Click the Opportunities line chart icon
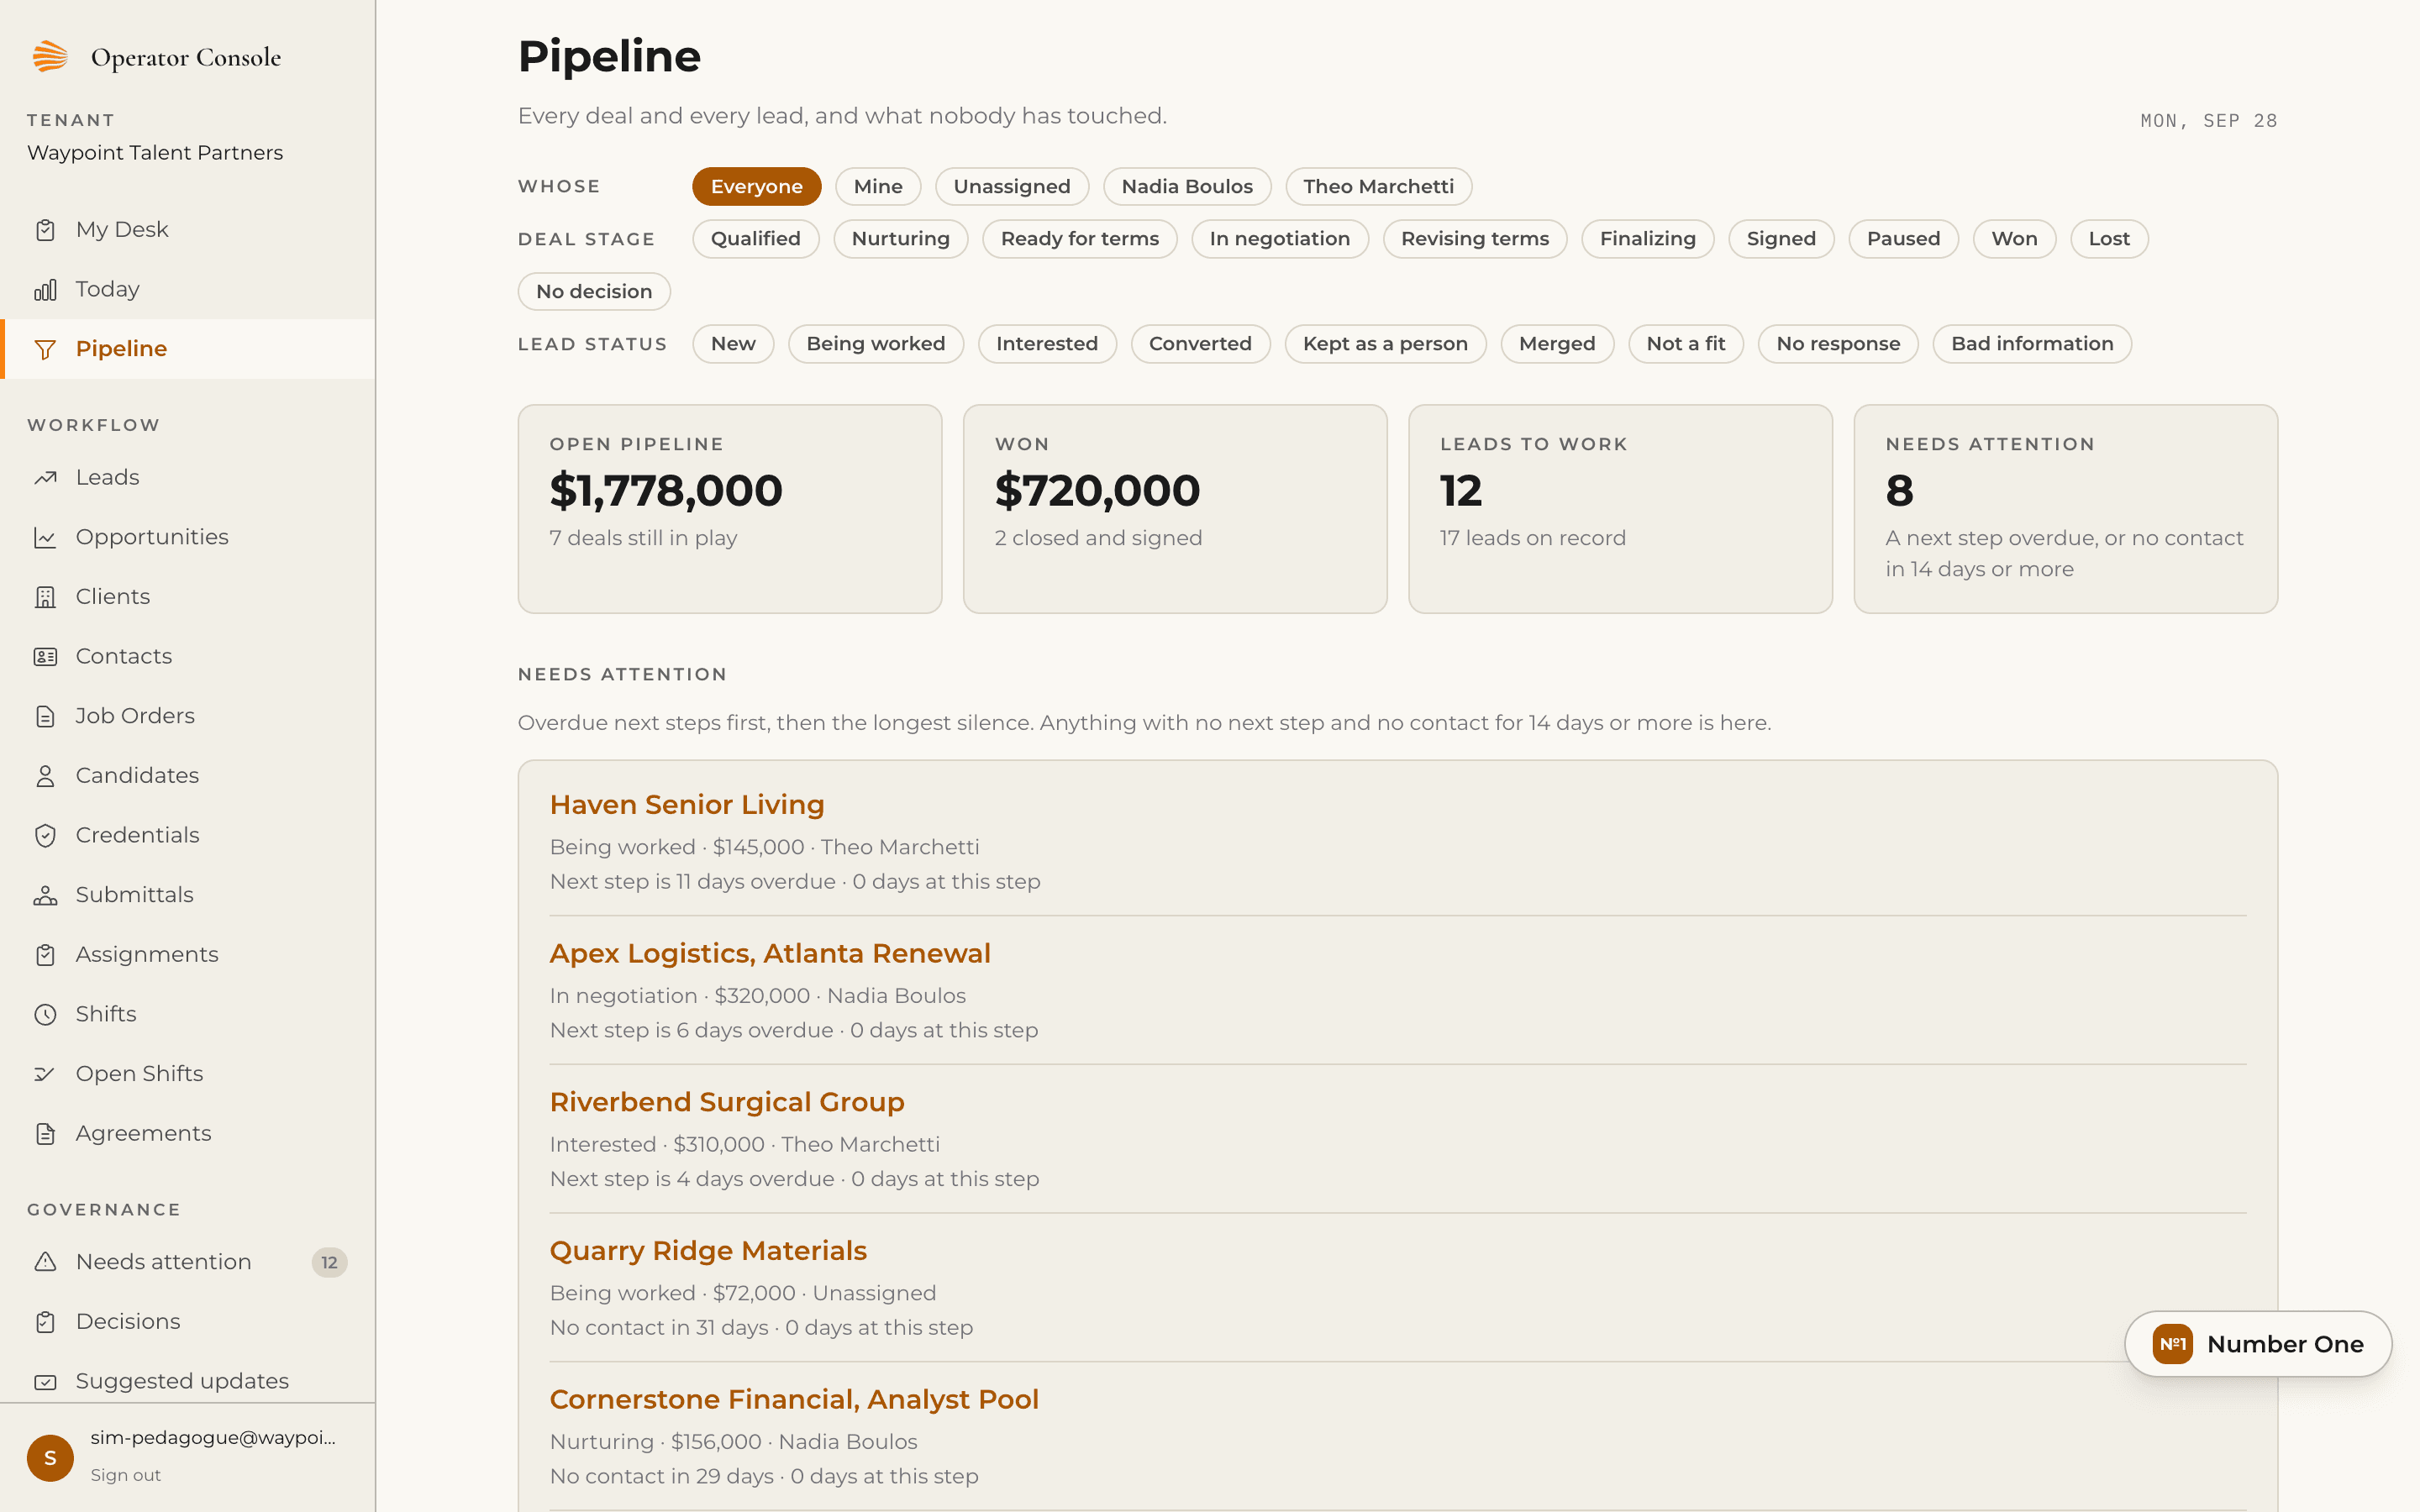The height and width of the screenshot is (1512, 2420). 45,537
